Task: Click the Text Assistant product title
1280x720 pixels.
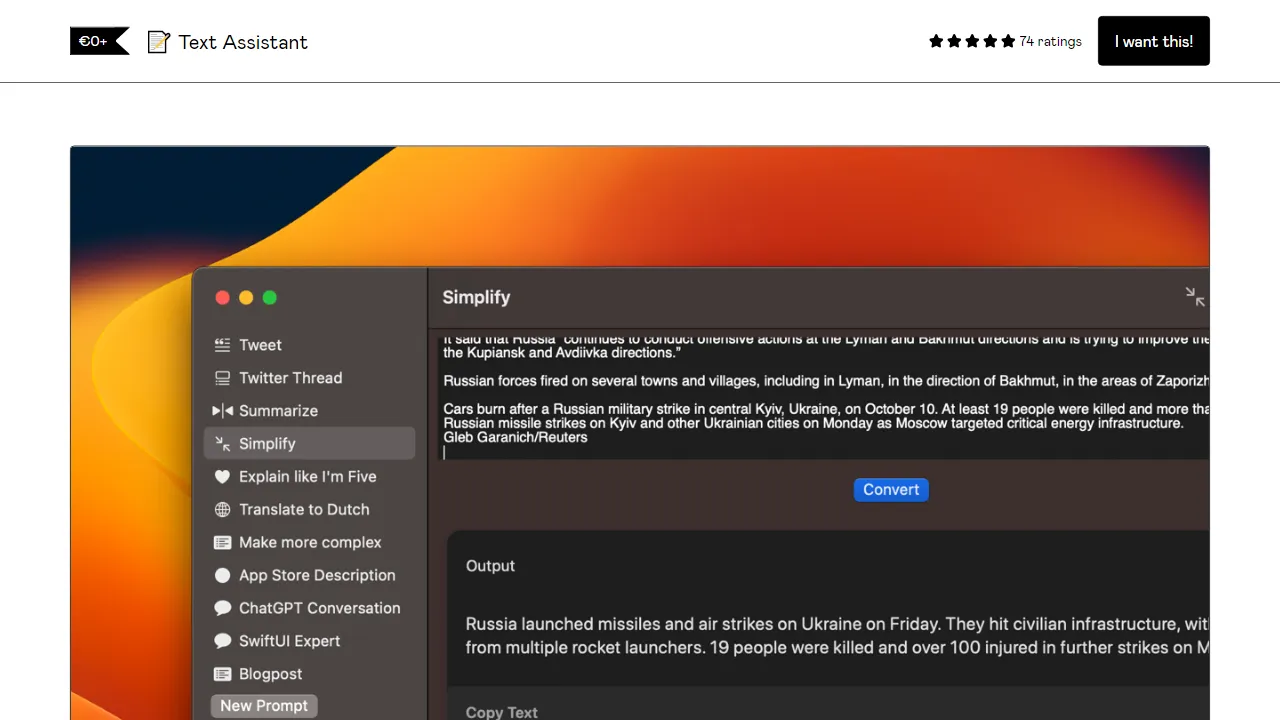Action: [243, 42]
